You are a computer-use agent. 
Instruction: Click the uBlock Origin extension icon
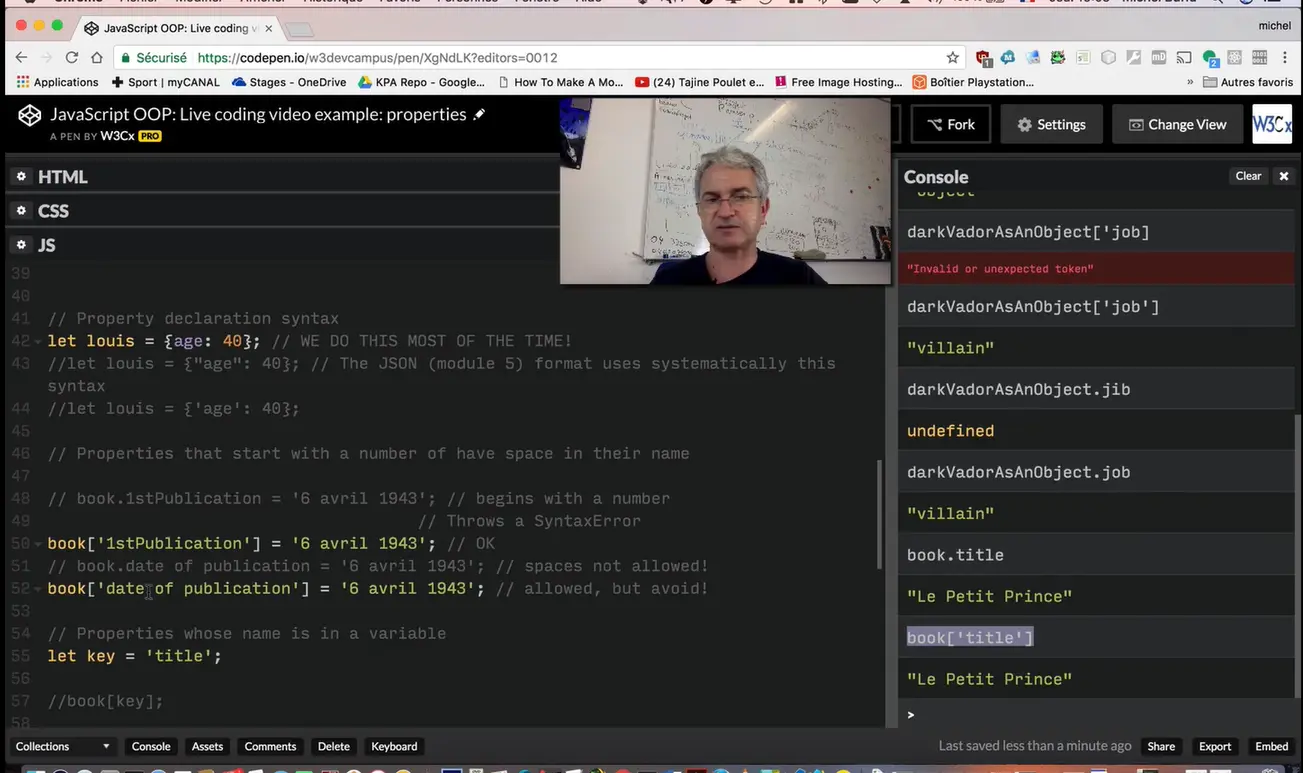pyautogui.click(x=983, y=58)
